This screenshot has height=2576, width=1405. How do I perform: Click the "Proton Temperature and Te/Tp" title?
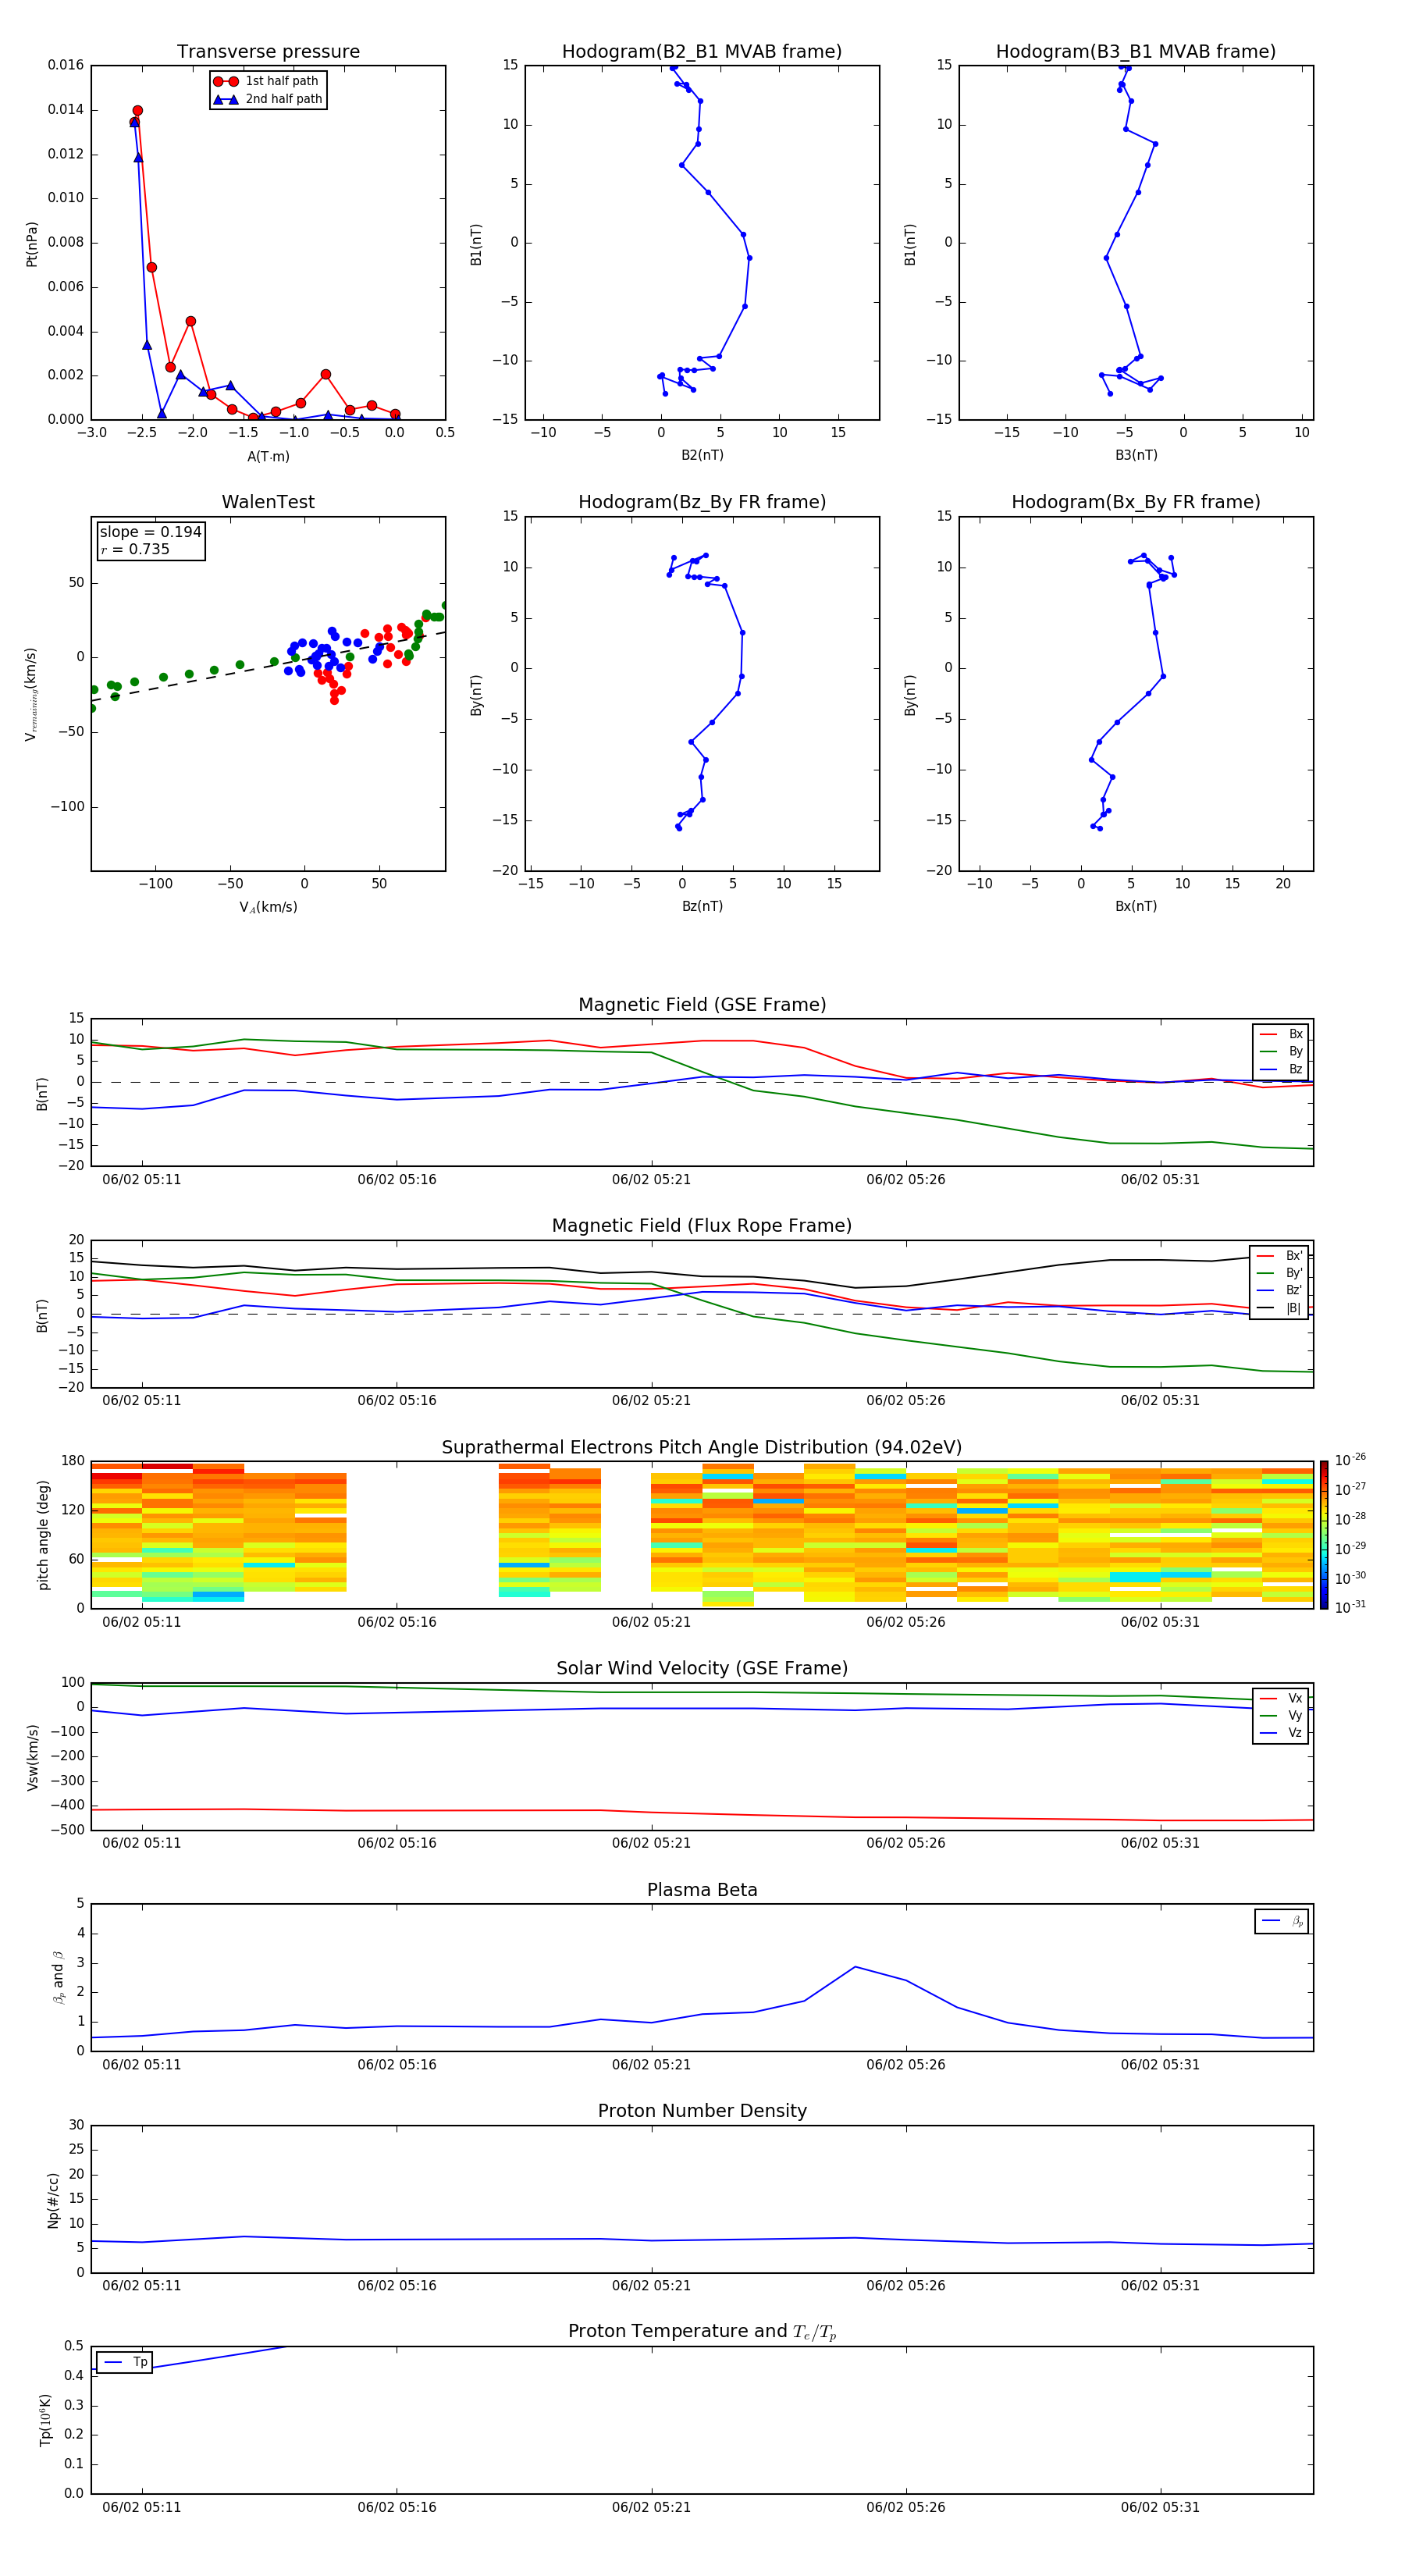[x=702, y=2332]
